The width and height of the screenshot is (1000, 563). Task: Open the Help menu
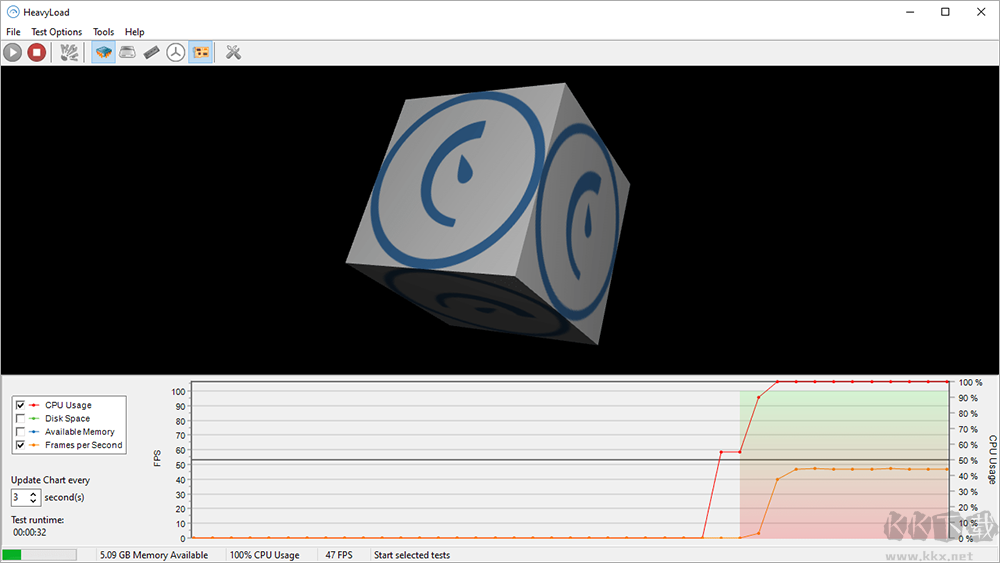coord(135,32)
